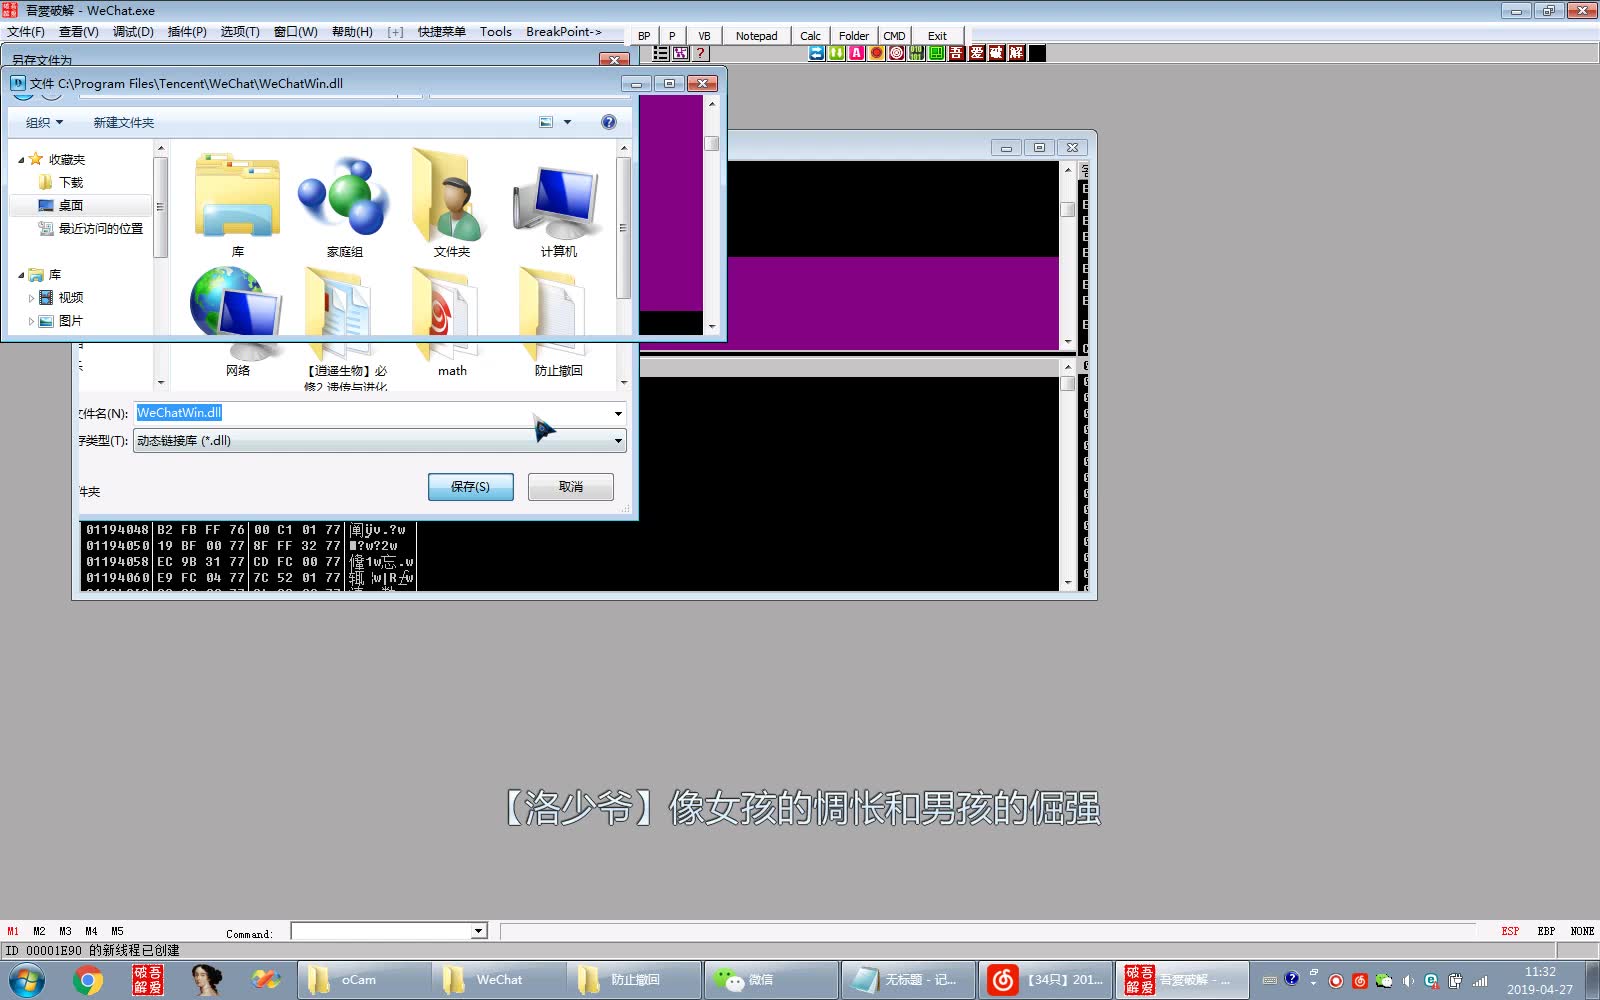Click the 解 character toolbar icon
Image resolution: width=1600 pixels, height=1000 pixels.
(1017, 53)
